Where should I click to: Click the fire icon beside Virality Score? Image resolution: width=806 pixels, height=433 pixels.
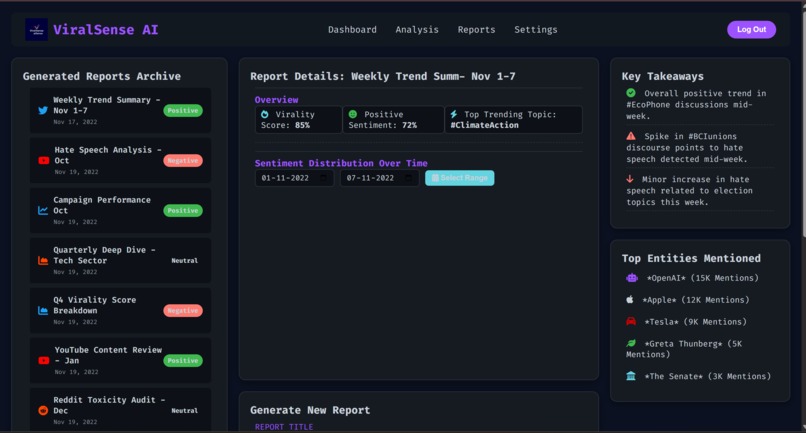265,114
